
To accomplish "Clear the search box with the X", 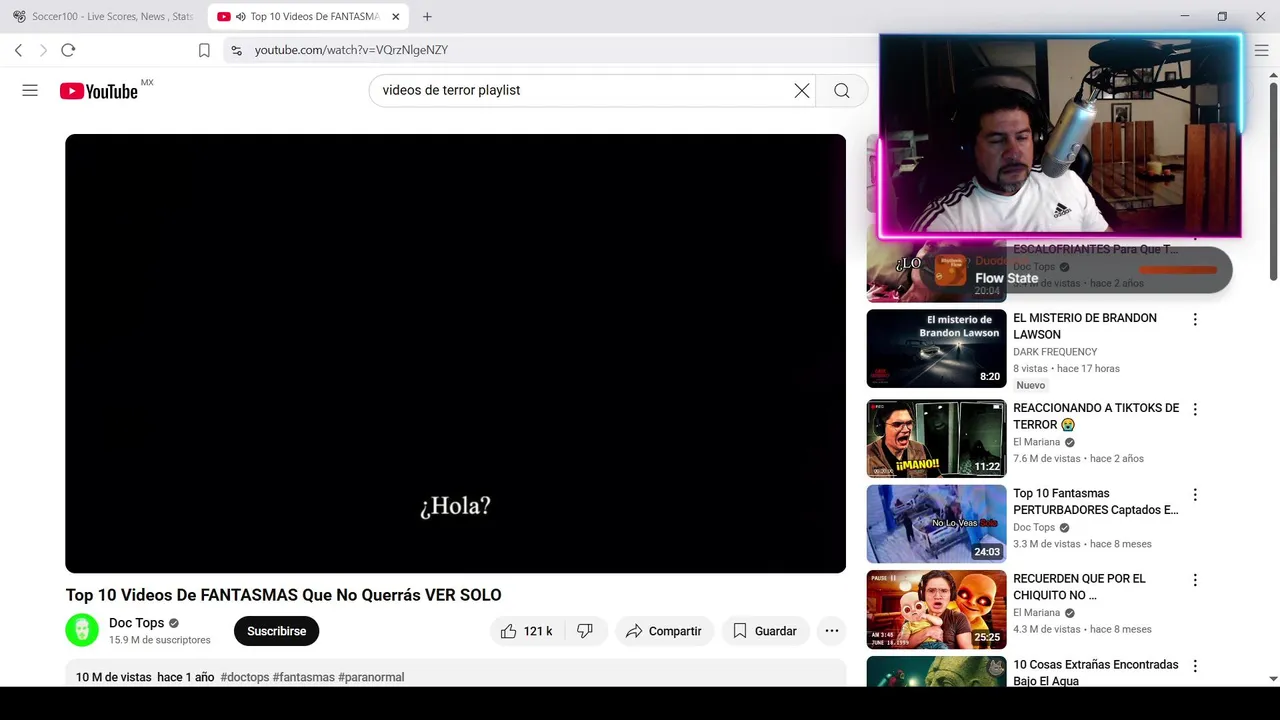I will (x=802, y=90).
